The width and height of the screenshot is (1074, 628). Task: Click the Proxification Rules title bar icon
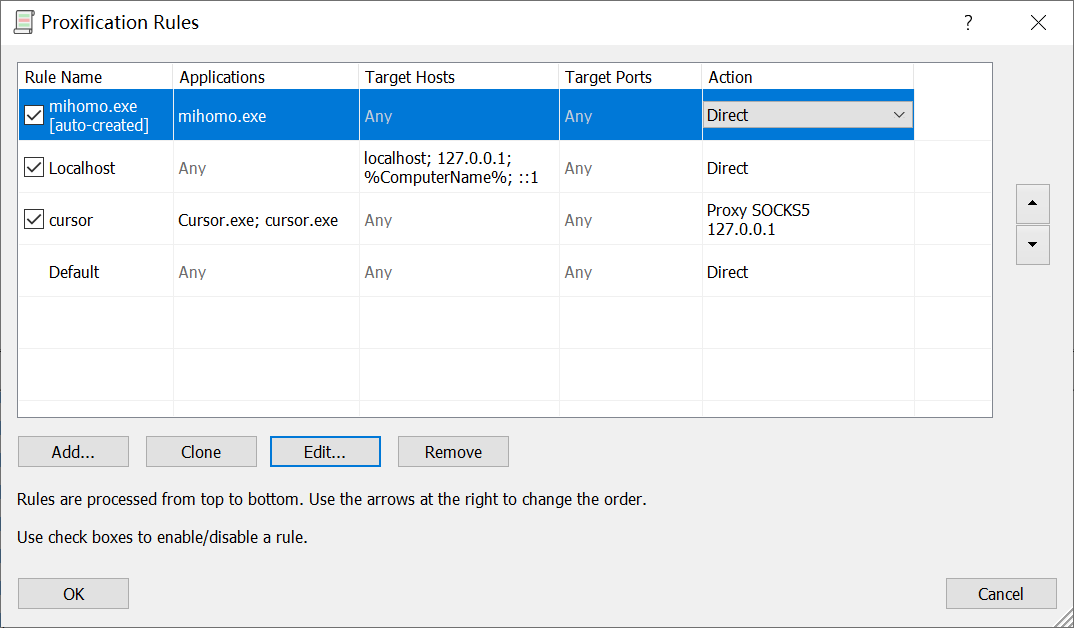tap(24, 22)
